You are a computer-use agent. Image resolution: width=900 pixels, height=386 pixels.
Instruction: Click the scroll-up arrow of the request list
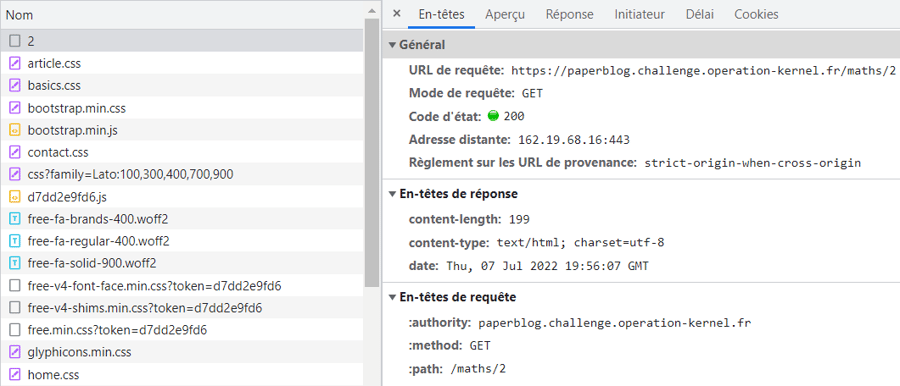point(372,10)
